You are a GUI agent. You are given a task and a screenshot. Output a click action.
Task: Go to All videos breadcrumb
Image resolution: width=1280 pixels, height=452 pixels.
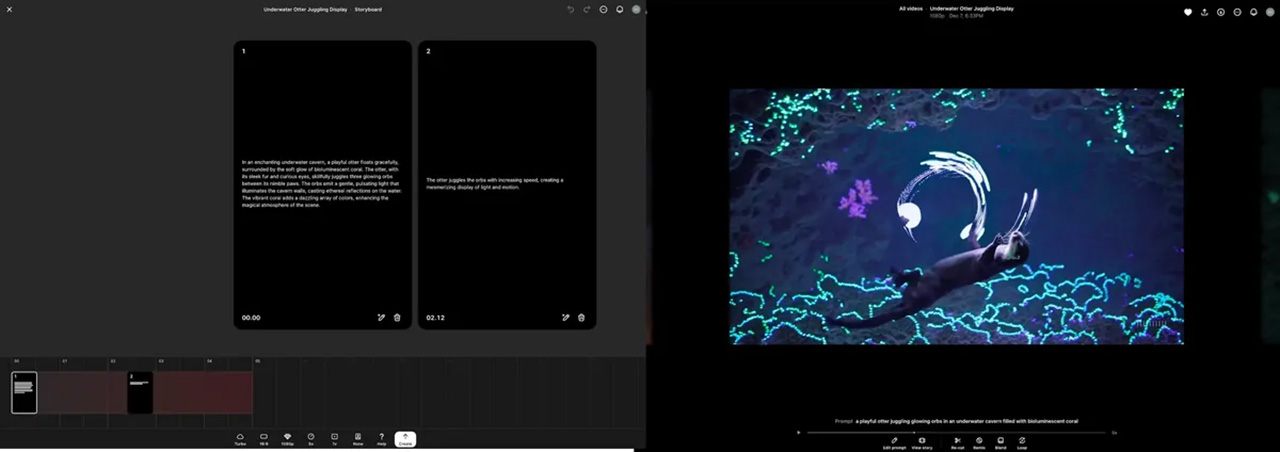pyautogui.click(x=910, y=9)
